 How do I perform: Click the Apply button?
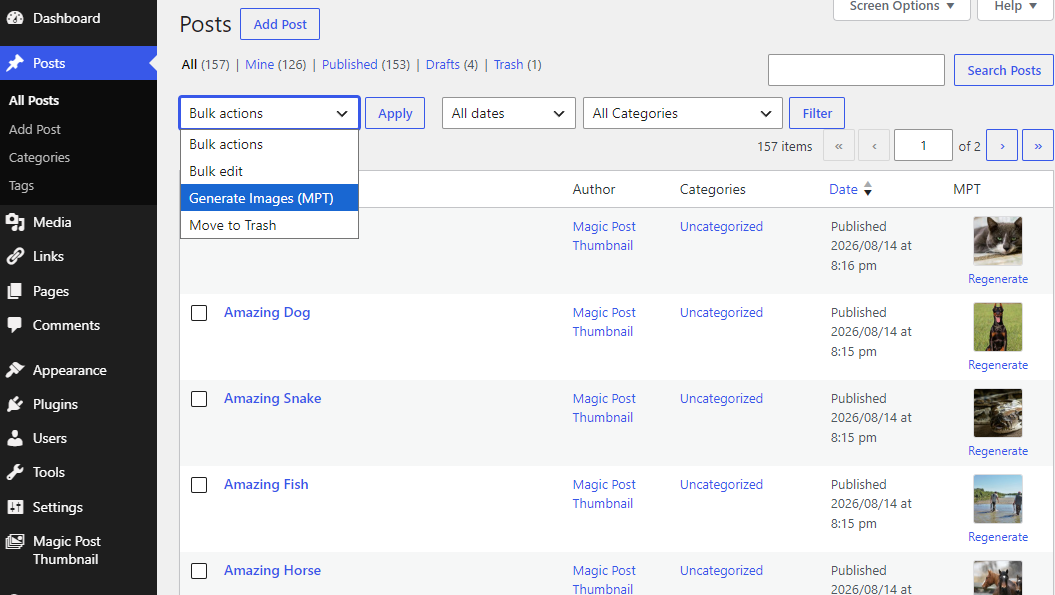click(x=395, y=113)
